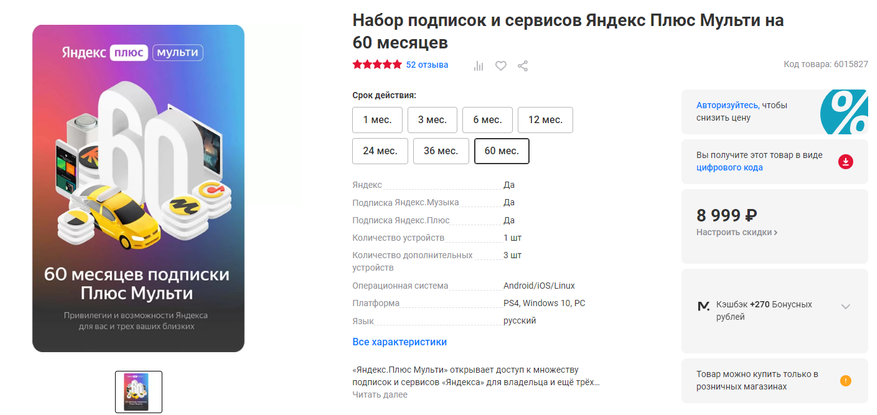Screen dimensions: 877x415
Task: Choose the 24 мес. option
Action: coord(380,151)
